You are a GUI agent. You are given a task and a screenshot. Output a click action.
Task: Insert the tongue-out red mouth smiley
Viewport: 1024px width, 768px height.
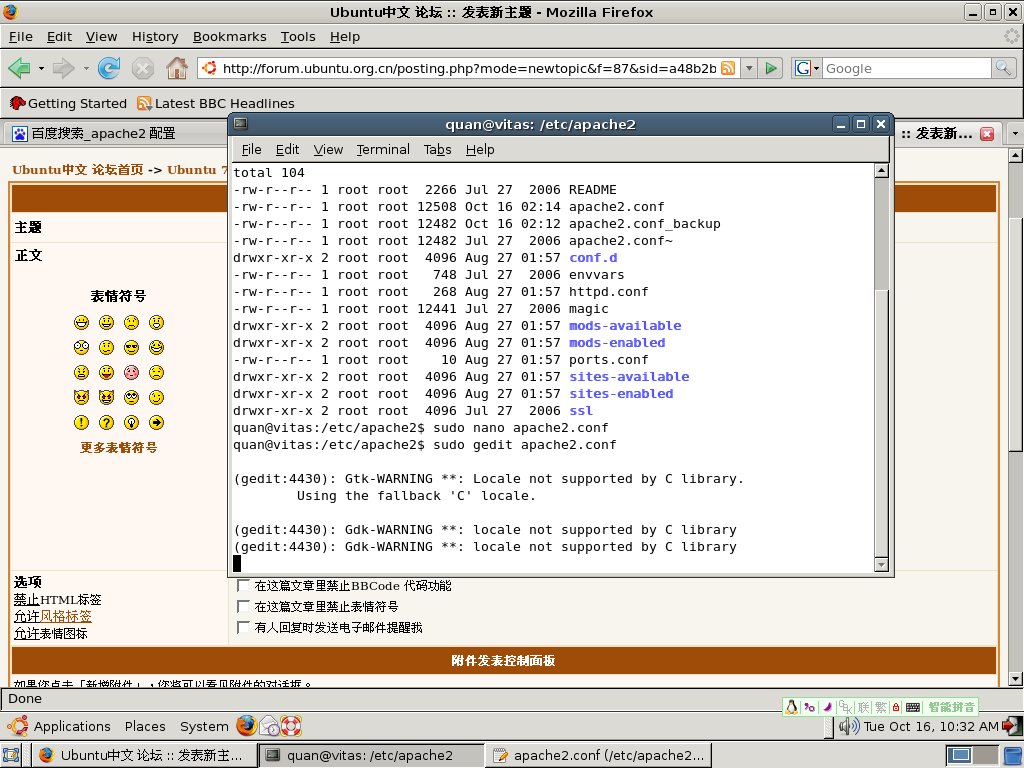pos(106,373)
